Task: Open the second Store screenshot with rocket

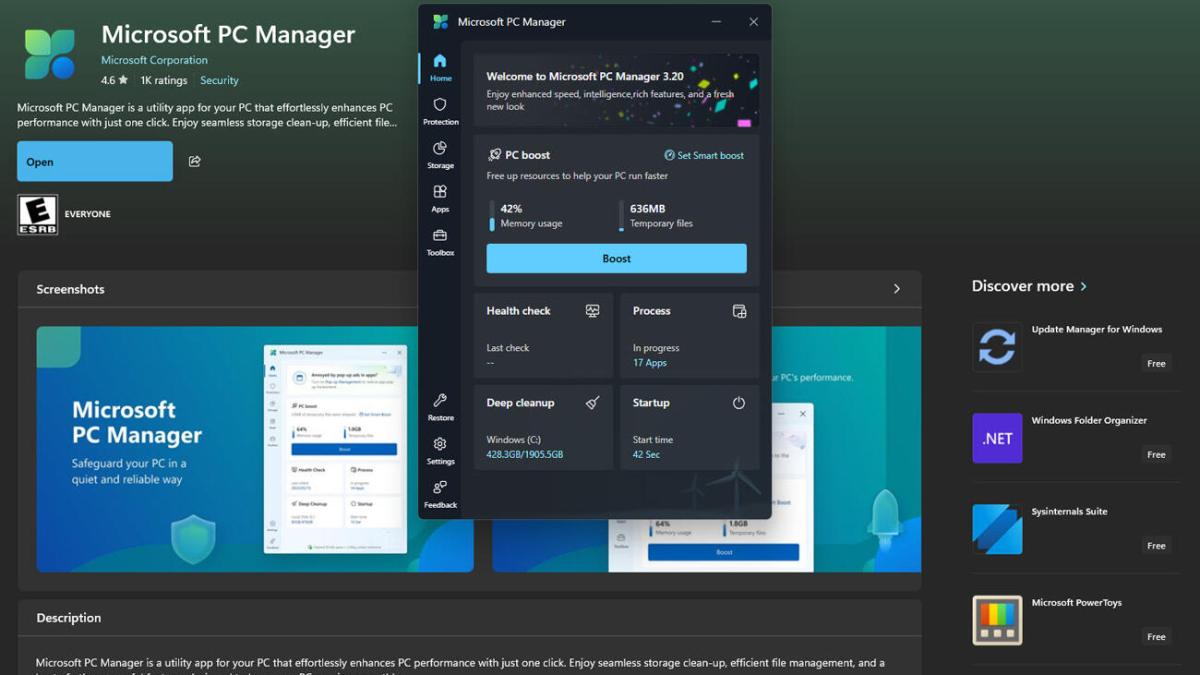Action: click(706, 449)
